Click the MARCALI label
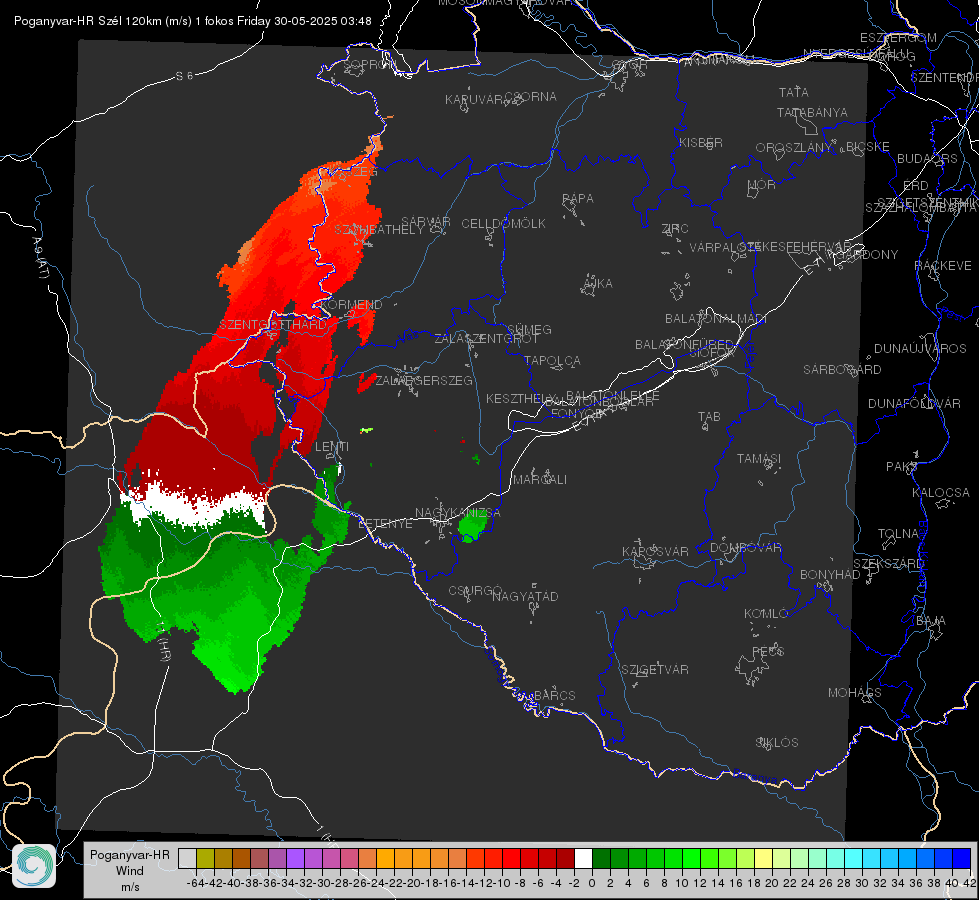Image resolution: width=979 pixels, height=900 pixels. [x=539, y=480]
